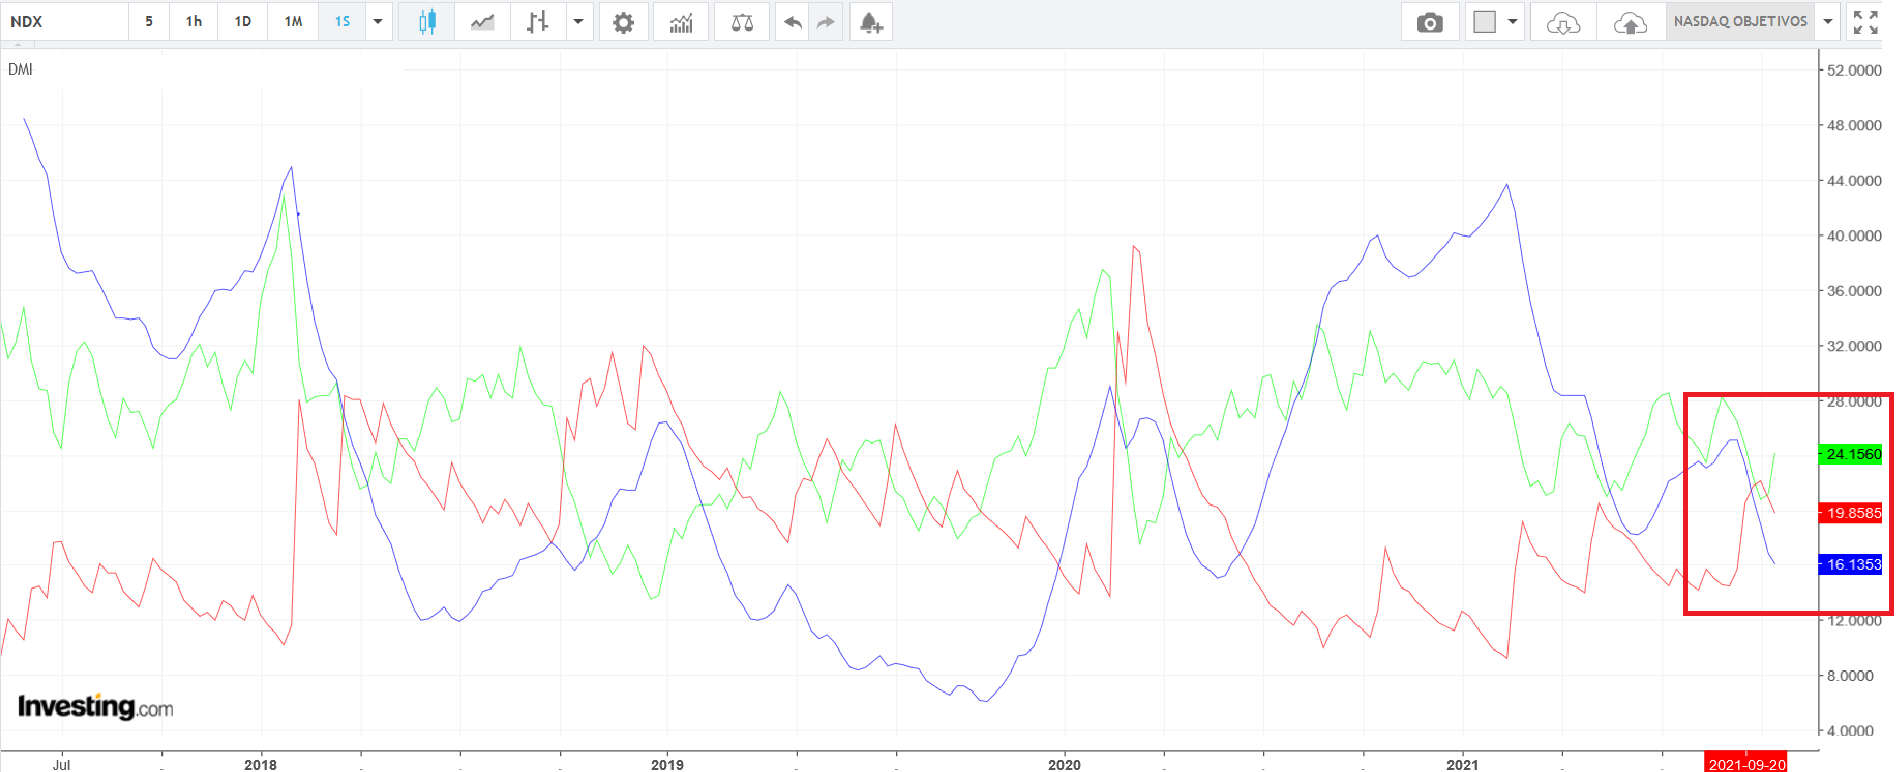Image resolution: width=1897 pixels, height=772 pixels.
Task: Click the red 19.8585 value label
Action: point(1853,513)
